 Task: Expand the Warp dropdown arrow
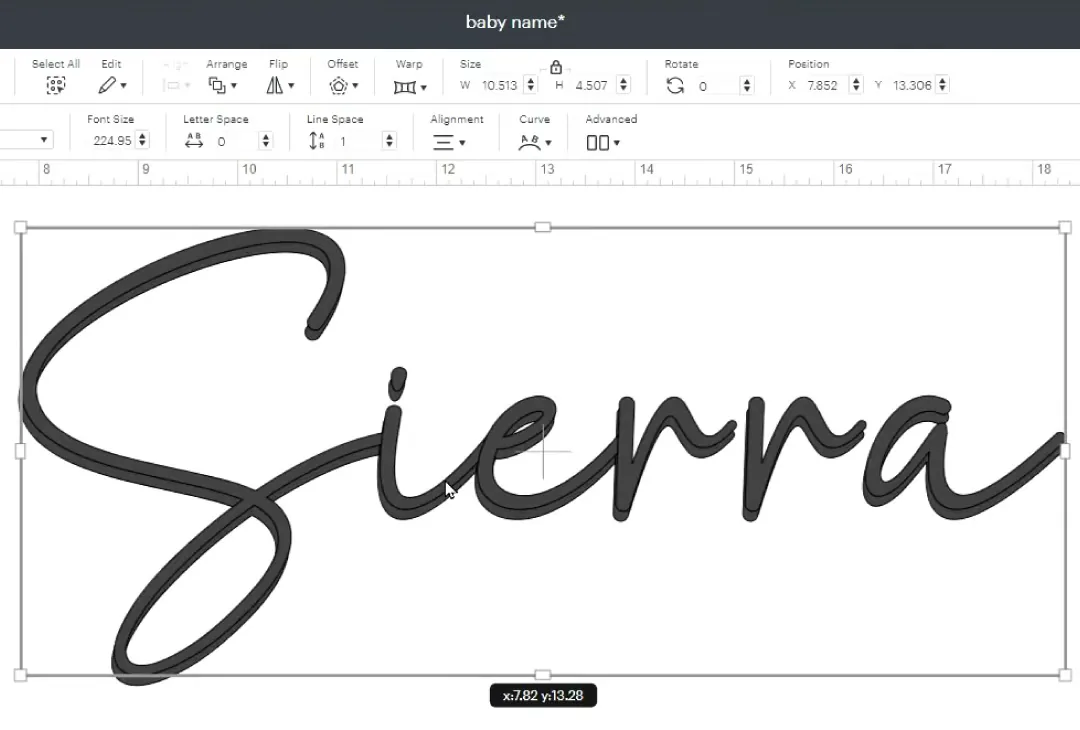424,87
